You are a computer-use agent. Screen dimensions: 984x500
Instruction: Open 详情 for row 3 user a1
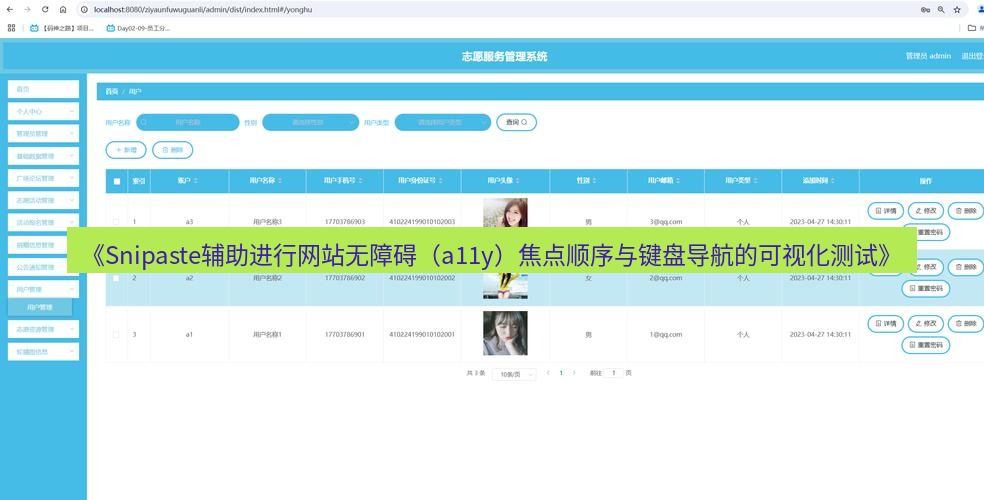tap(885, 324)
